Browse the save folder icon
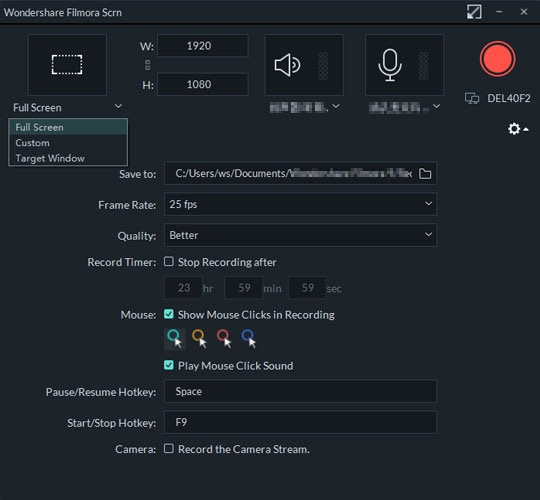This screenshot has width=540, height=500. [x=425, y=174]
